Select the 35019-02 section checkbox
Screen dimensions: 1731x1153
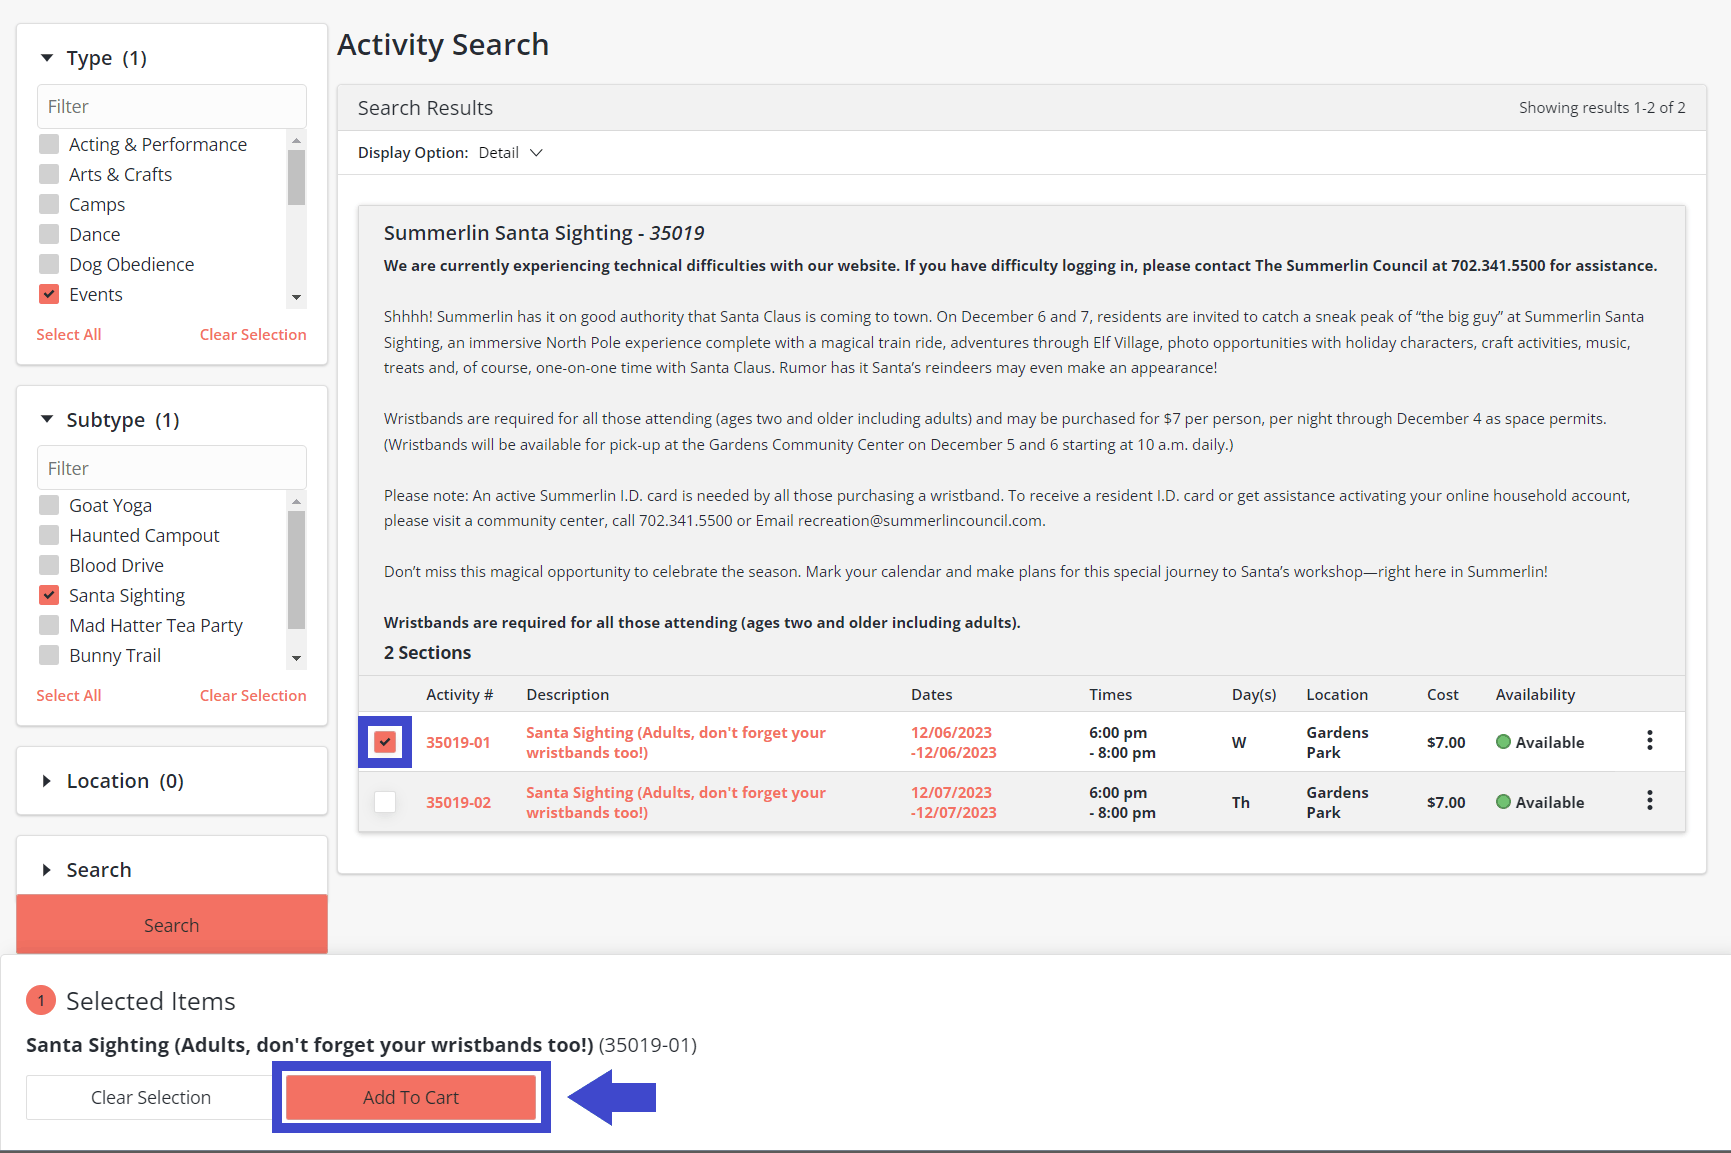[x=385, y=802]
